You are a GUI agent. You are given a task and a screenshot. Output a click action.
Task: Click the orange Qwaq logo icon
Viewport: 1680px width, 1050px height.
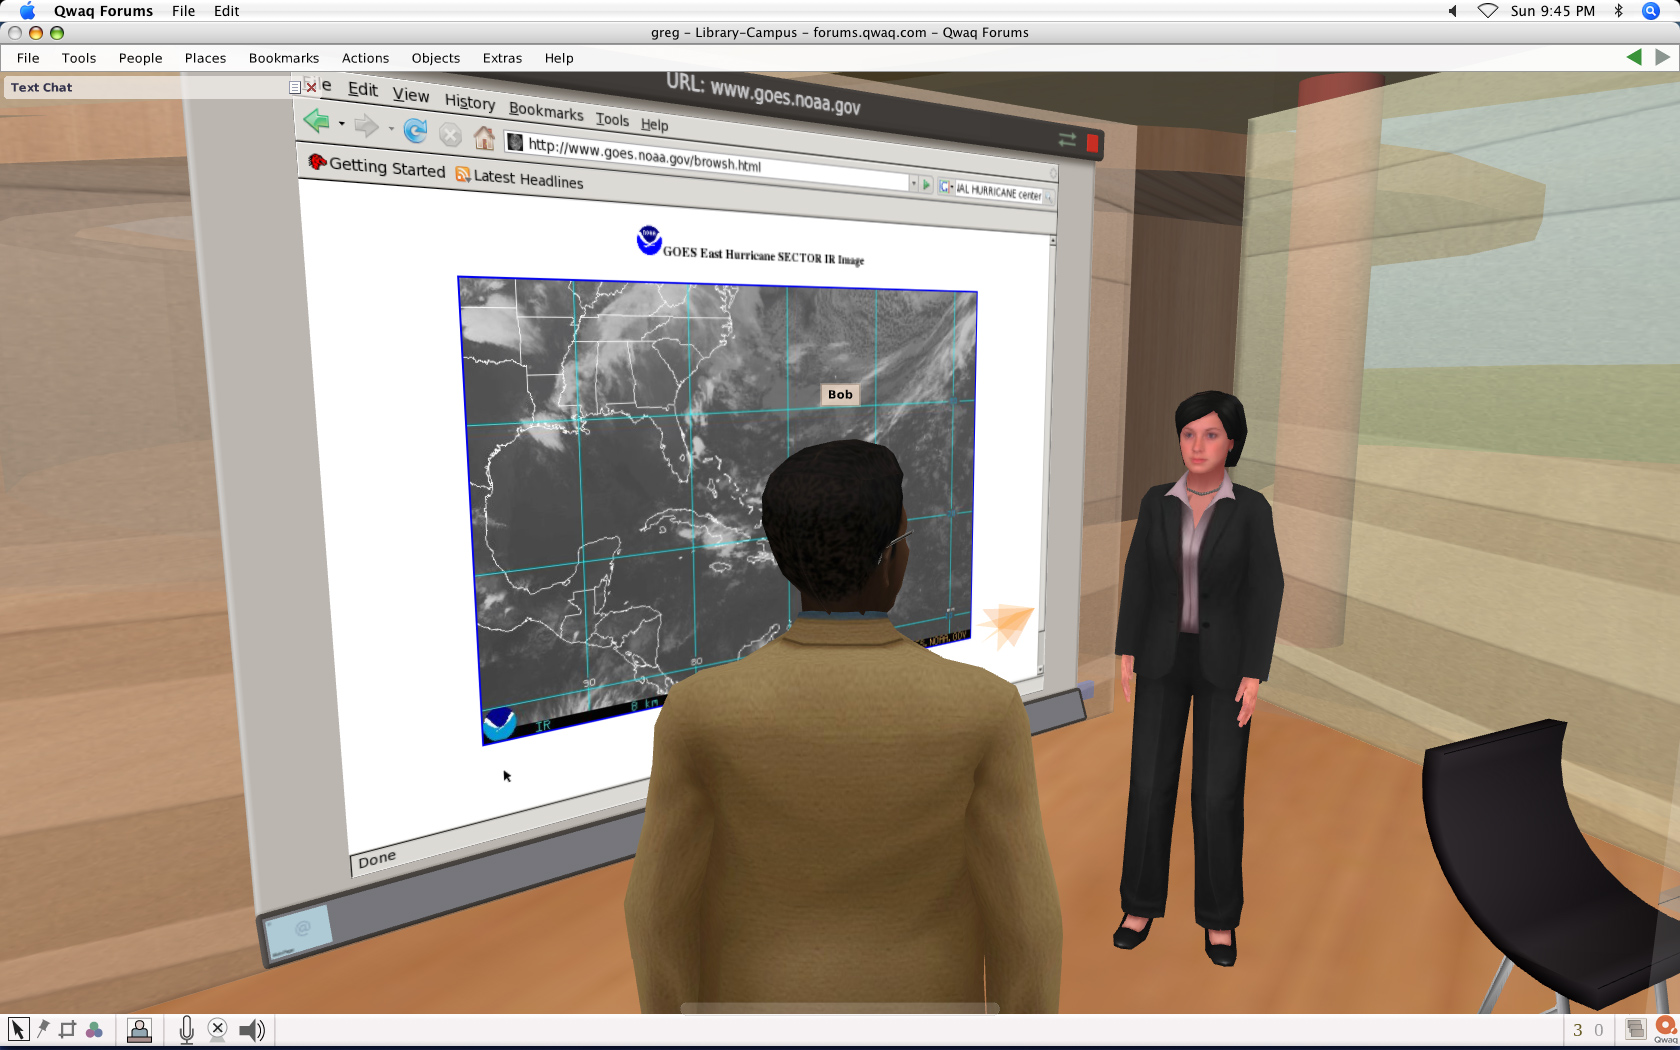click(1666, 1028)
